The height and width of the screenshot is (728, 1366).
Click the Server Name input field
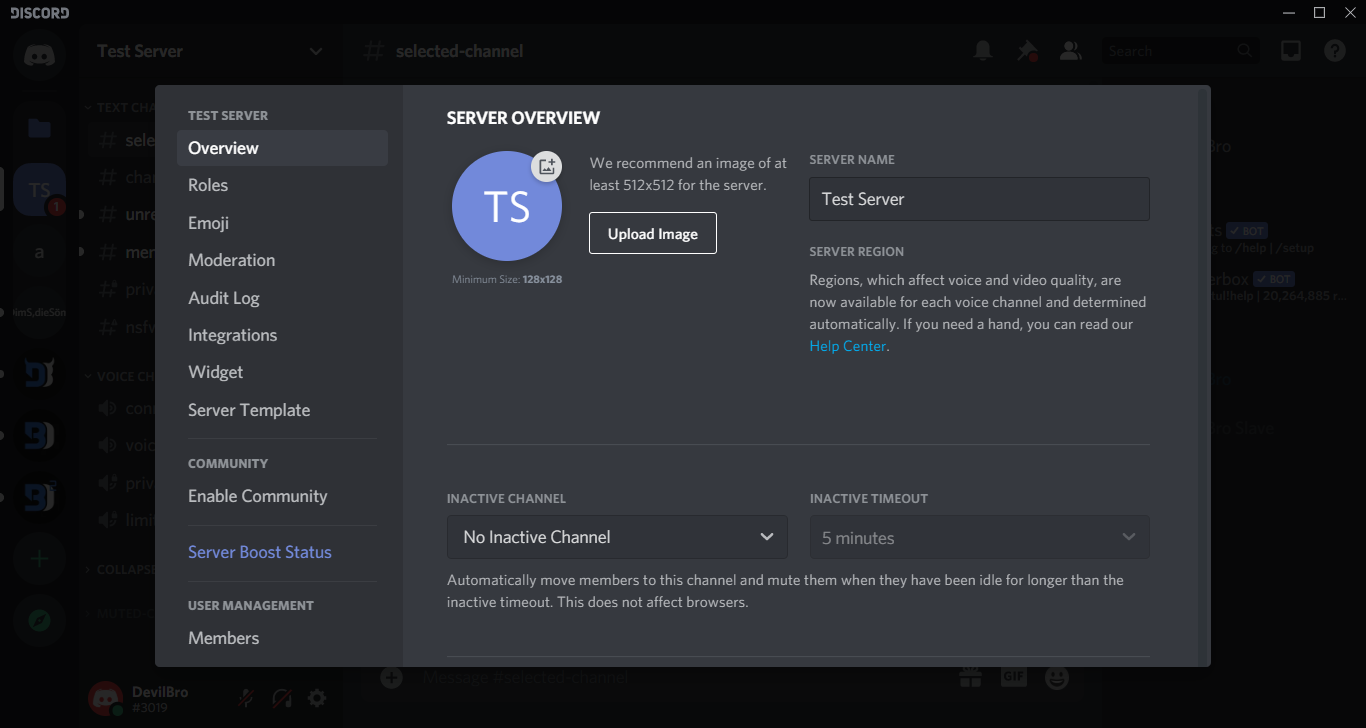[979, 199]
